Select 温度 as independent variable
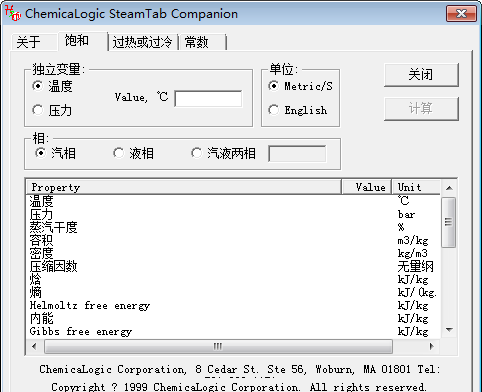 click(x=52, y=86)
